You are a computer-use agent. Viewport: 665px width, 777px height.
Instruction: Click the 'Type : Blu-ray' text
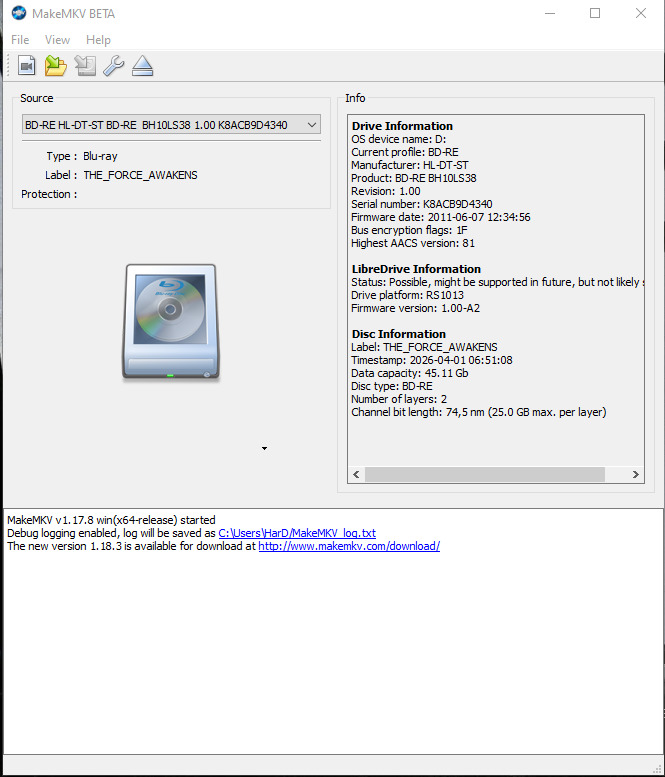(x=82, y=156)
